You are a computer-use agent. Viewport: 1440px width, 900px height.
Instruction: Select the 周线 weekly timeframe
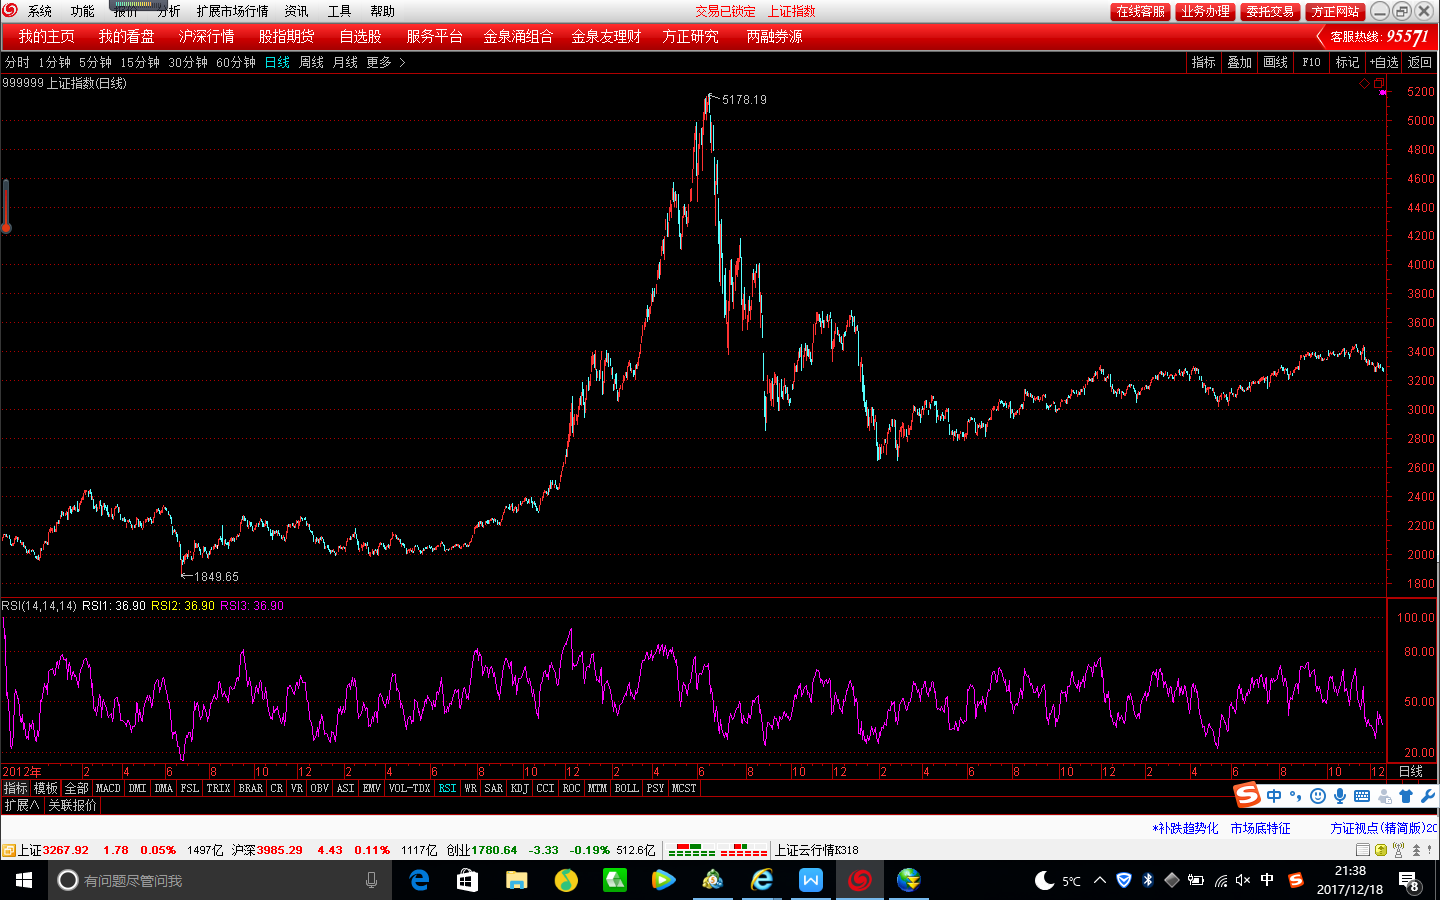point(311,62)
